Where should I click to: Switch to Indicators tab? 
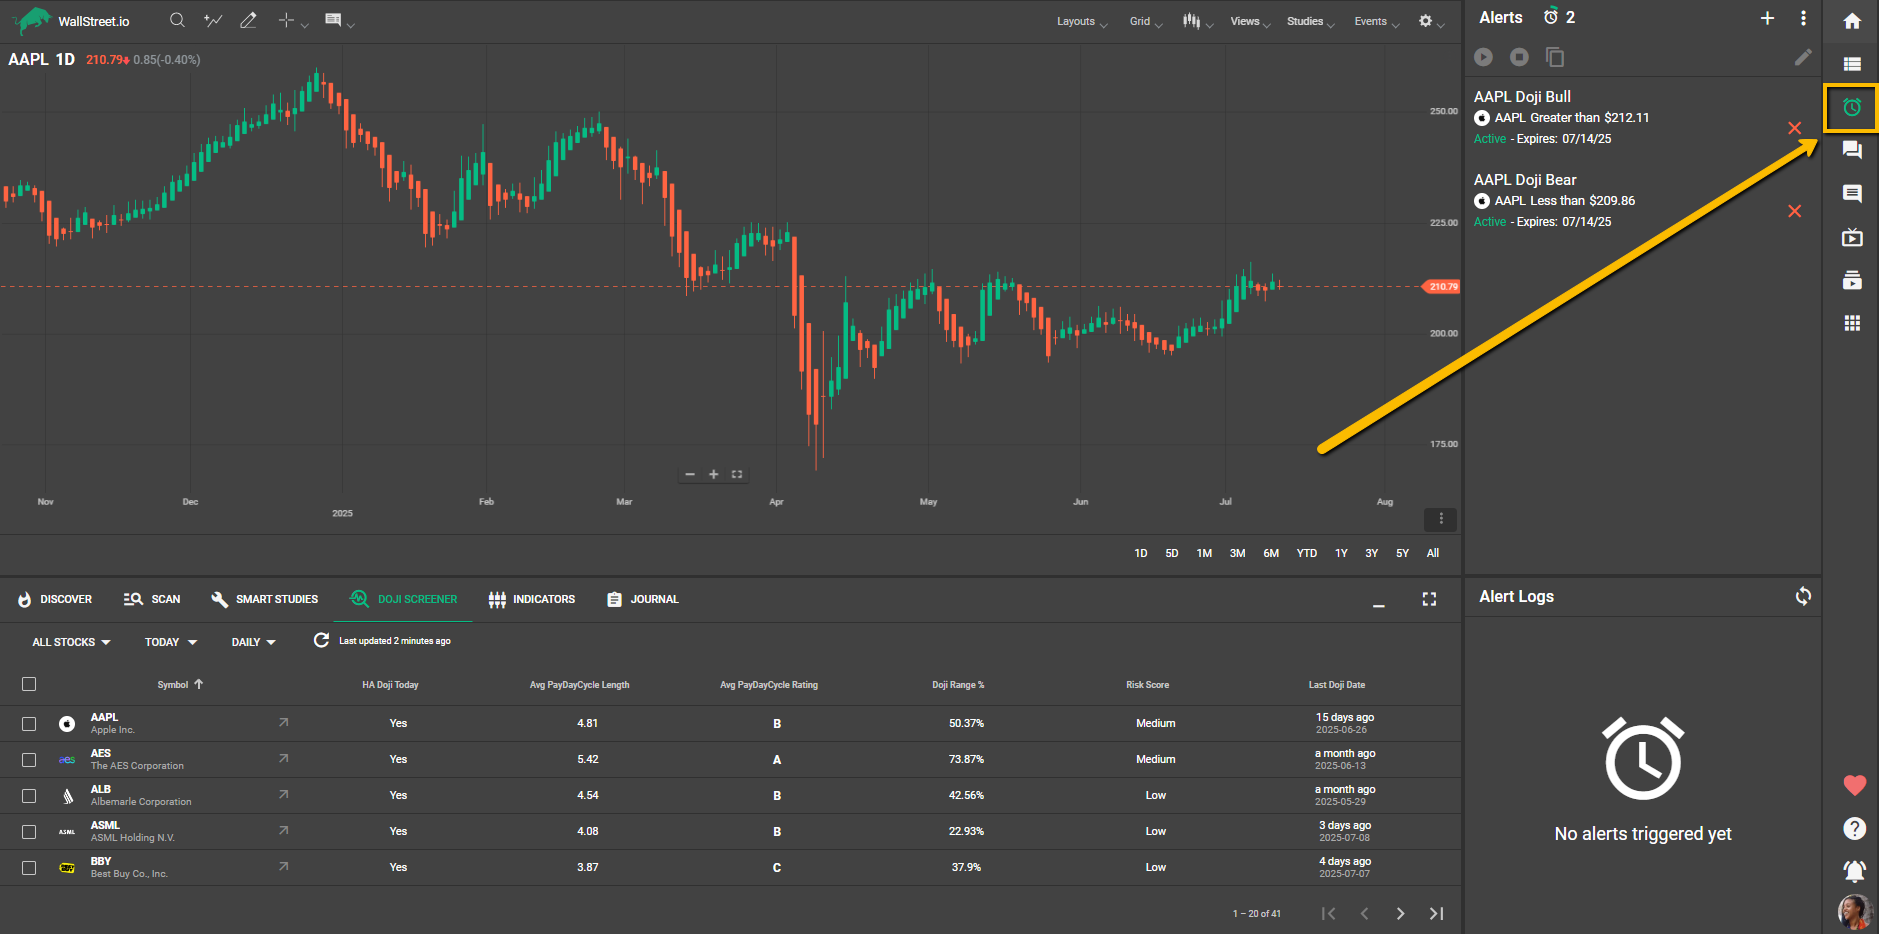532,599
